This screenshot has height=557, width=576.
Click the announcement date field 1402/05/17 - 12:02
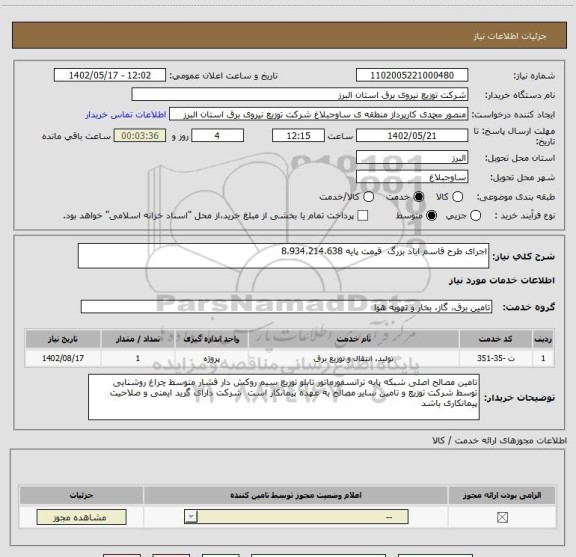[110, 75]
